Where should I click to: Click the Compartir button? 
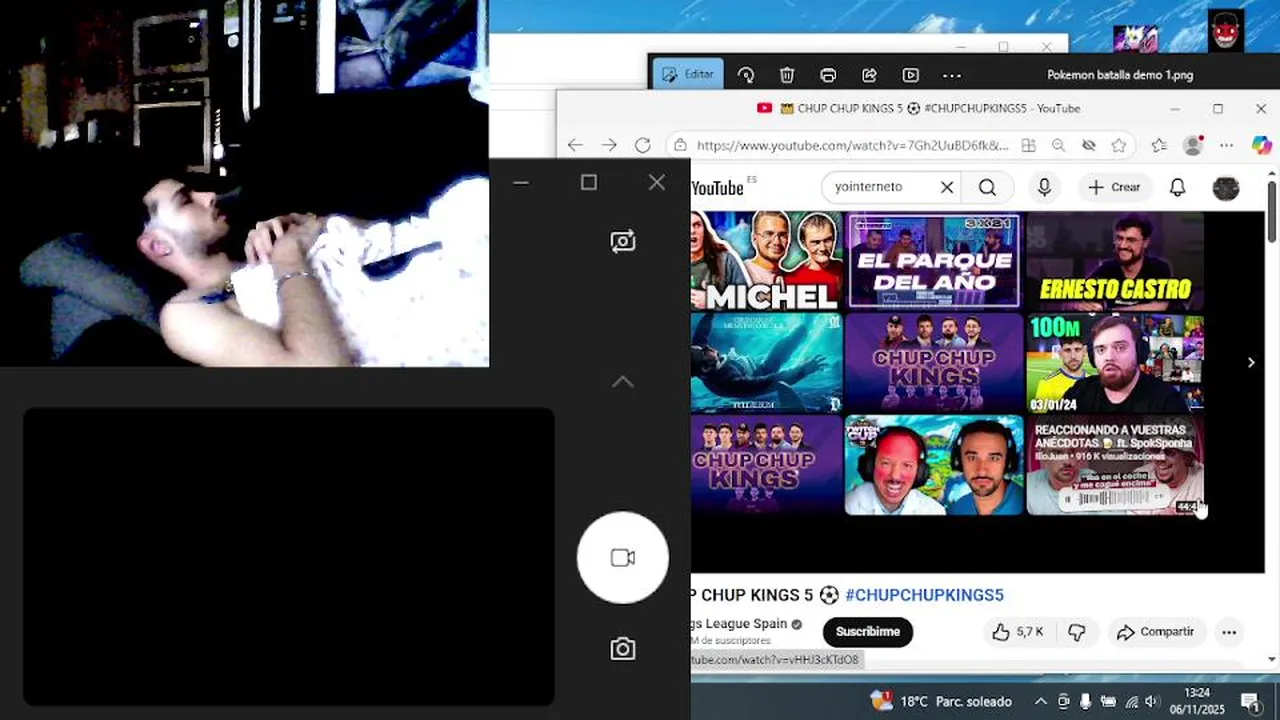click(x=1155, y=632)
